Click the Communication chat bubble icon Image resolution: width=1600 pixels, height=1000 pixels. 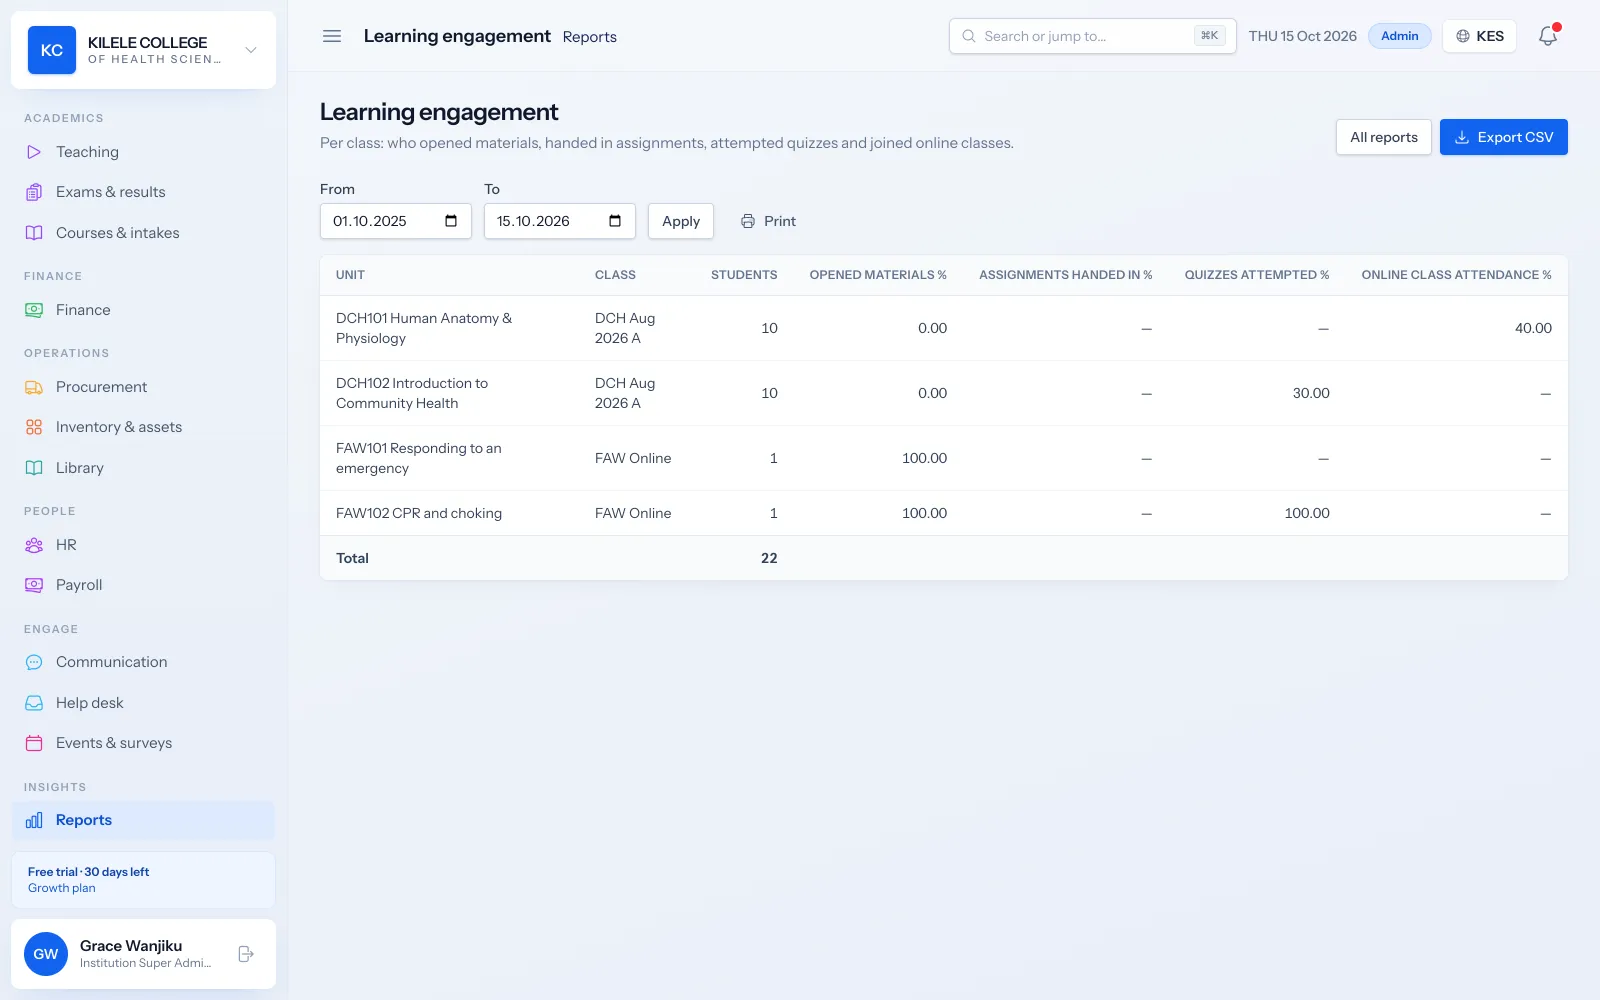point(34,662)
